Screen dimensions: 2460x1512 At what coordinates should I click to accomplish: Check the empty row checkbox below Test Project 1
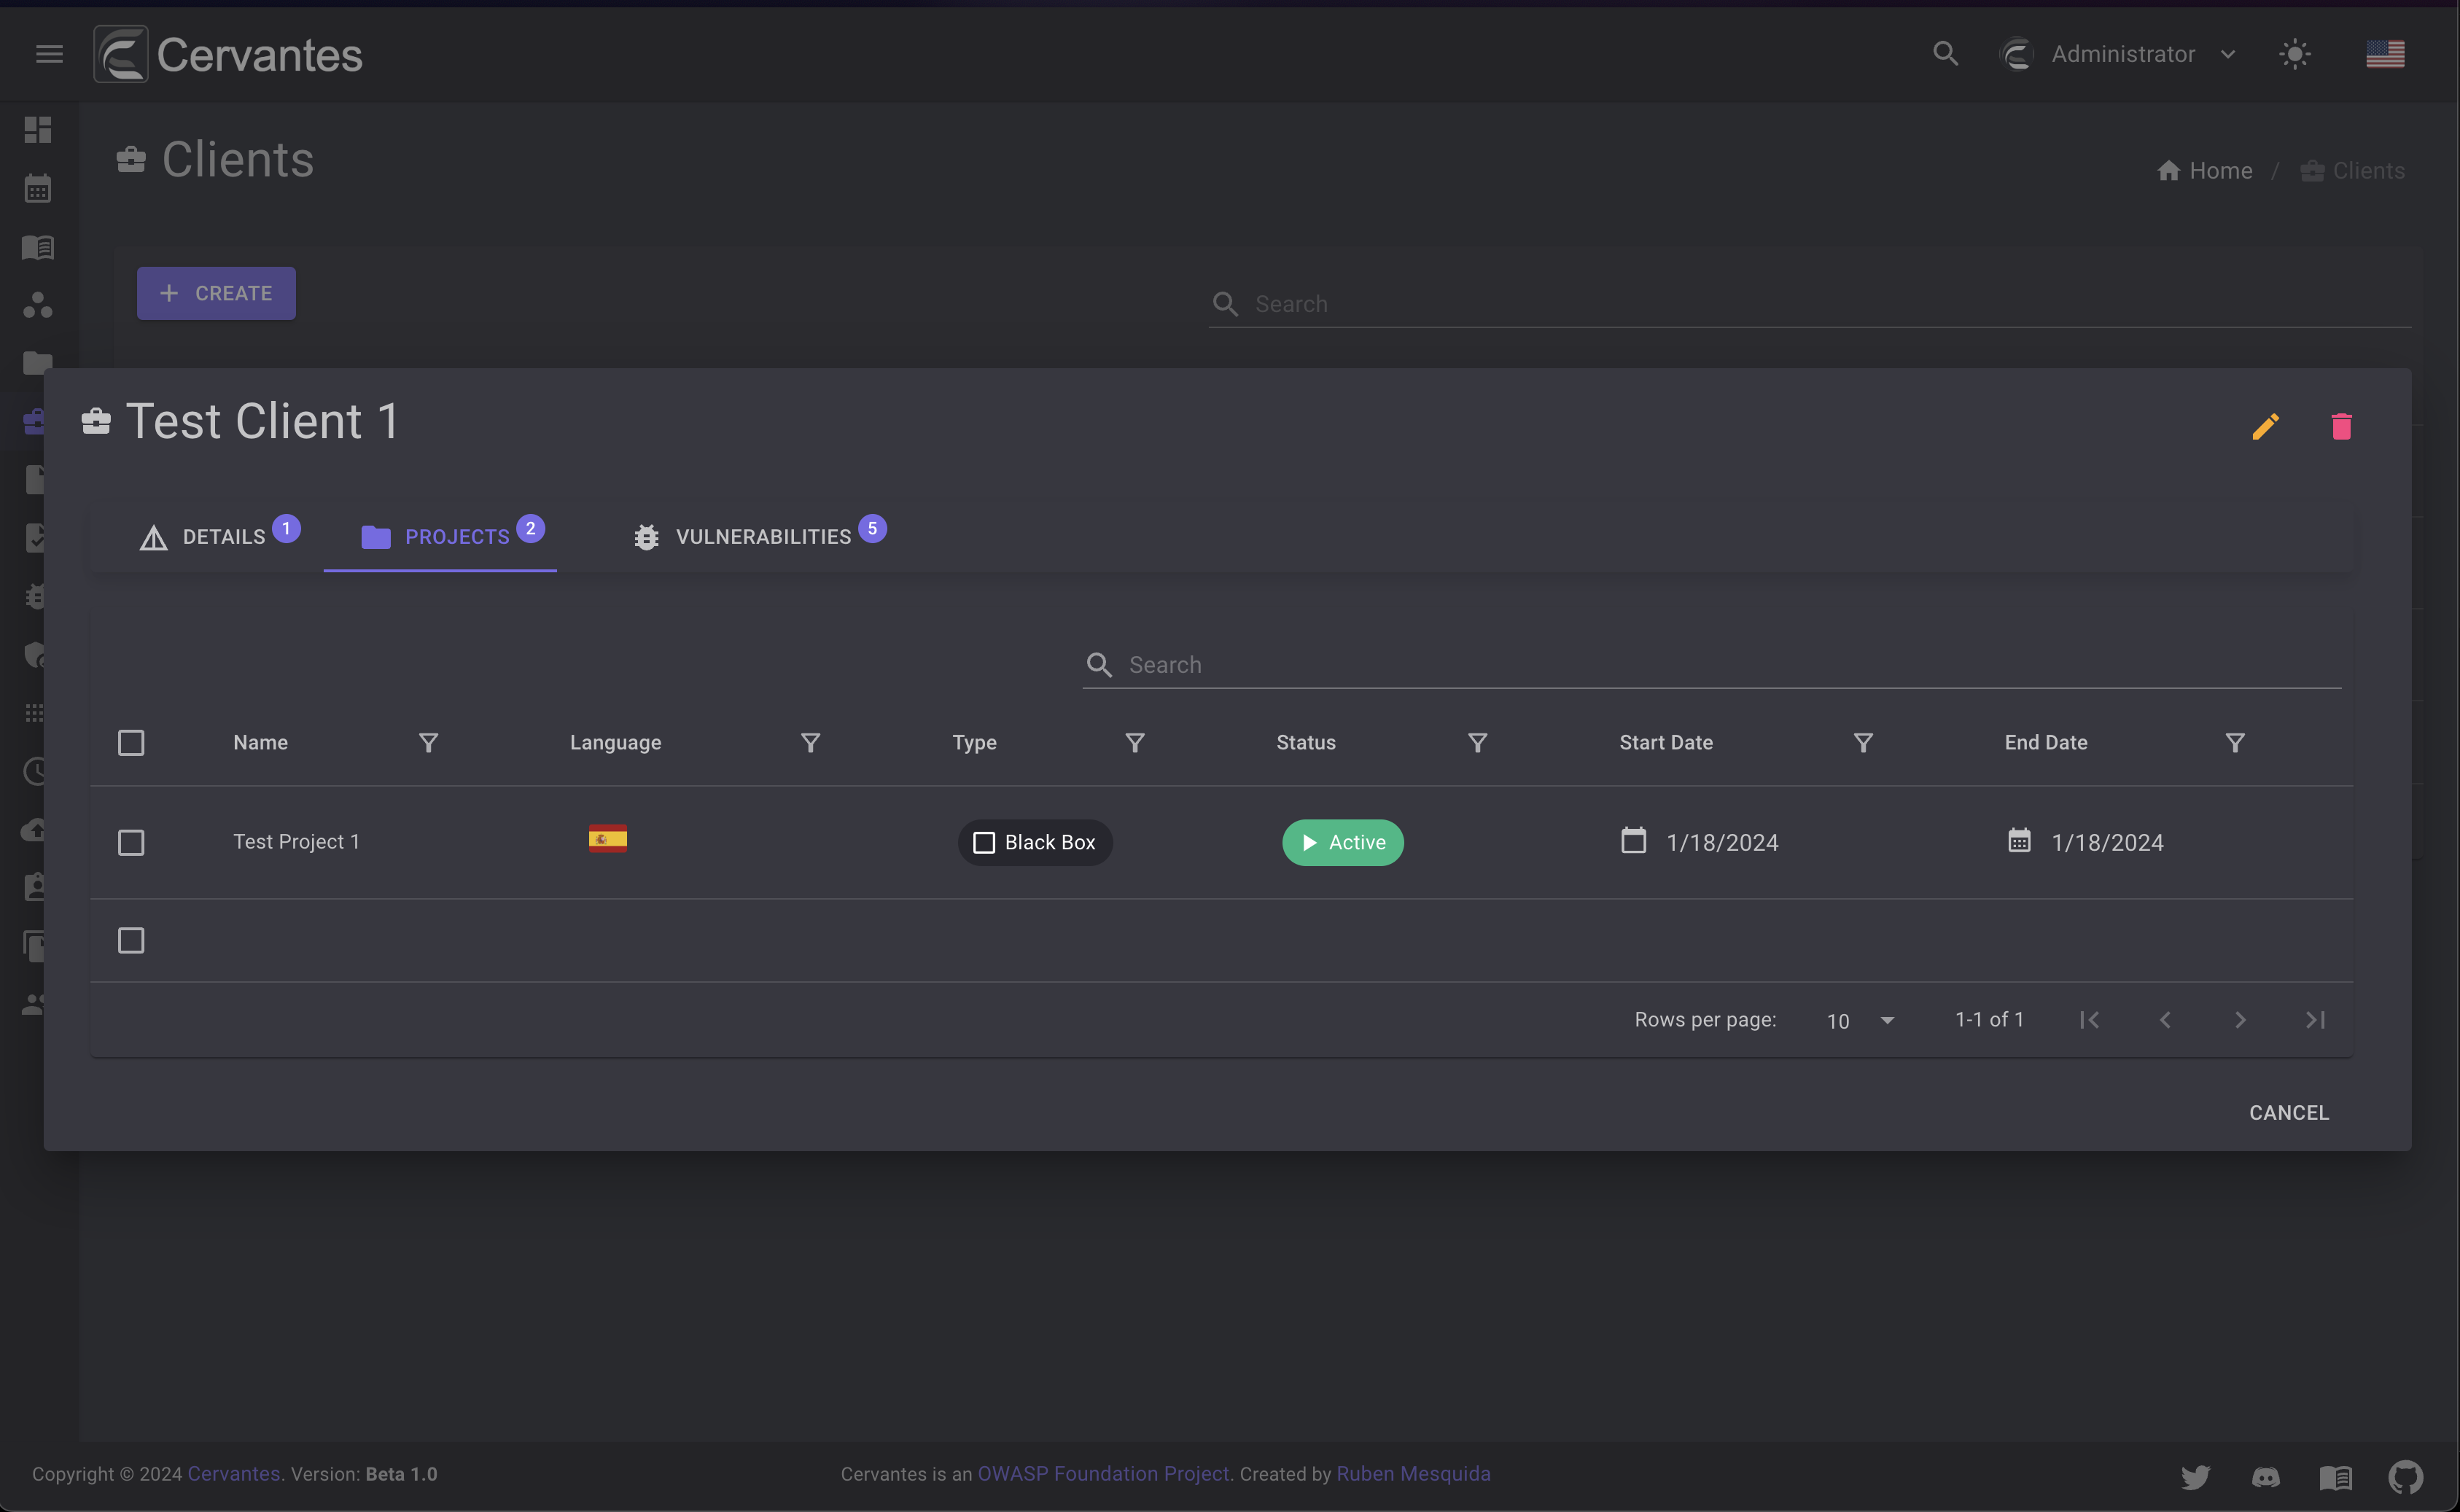point(131,941)
